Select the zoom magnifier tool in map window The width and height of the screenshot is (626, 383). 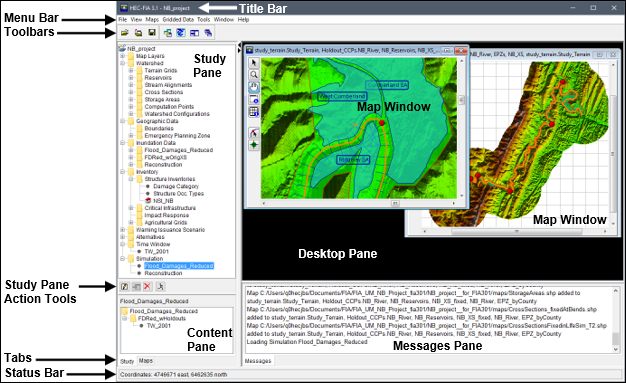click(x=254, y=75)
